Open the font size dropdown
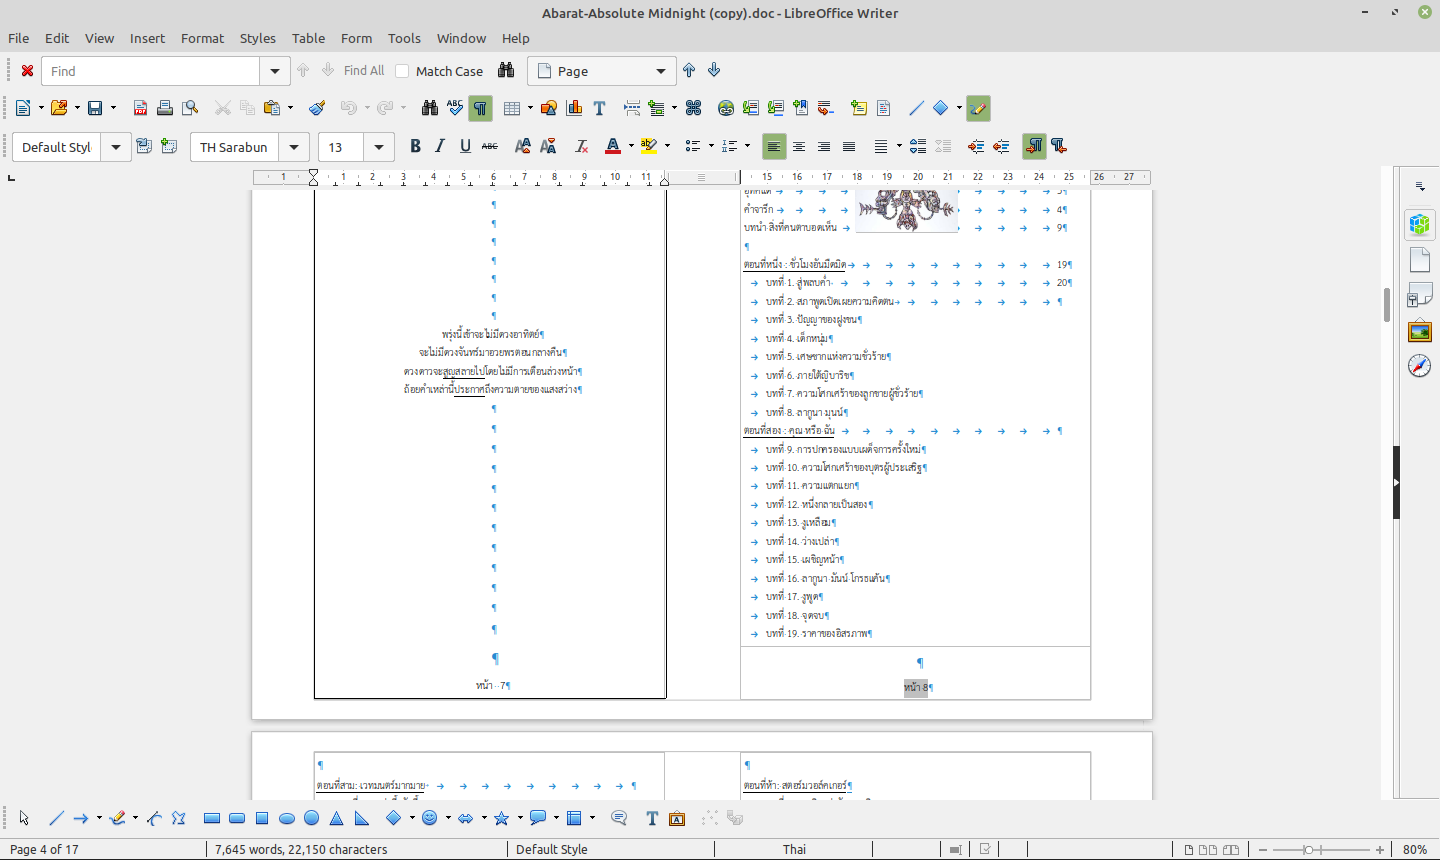Viewport: 1440px width, 860px height. coord(379,147)
